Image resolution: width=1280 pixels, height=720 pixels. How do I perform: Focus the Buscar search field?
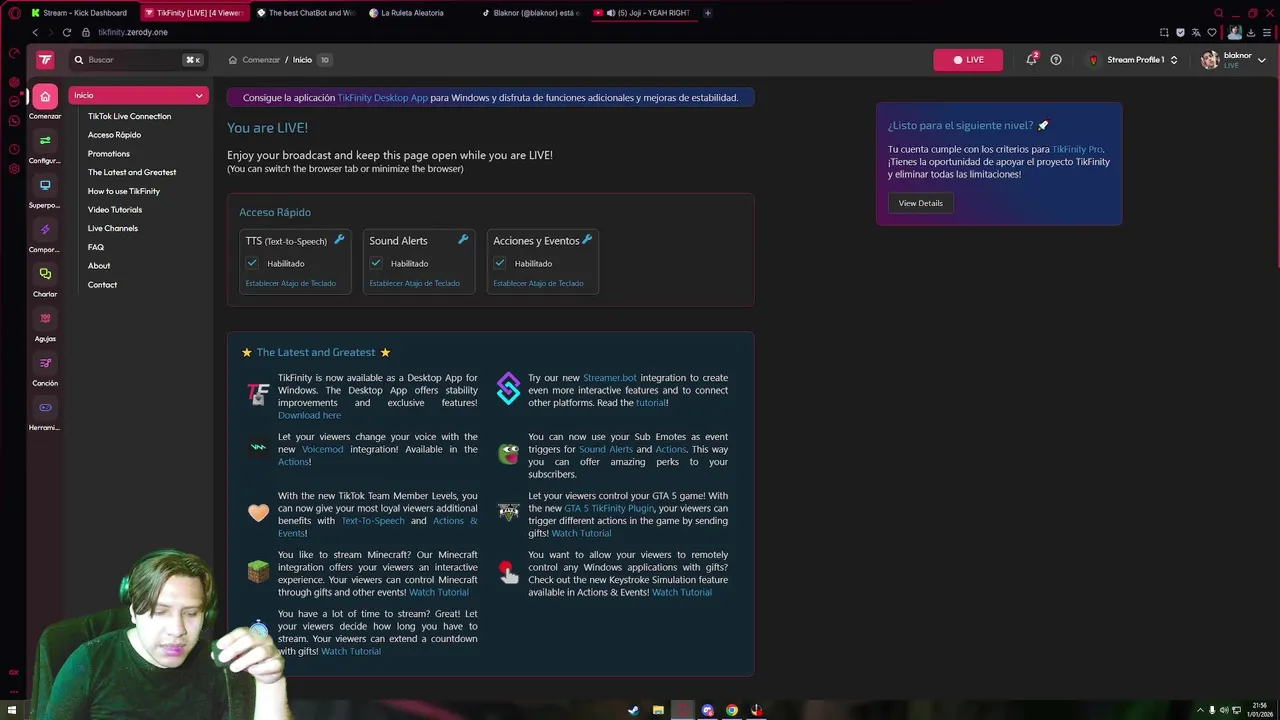(x=138, y=60)
